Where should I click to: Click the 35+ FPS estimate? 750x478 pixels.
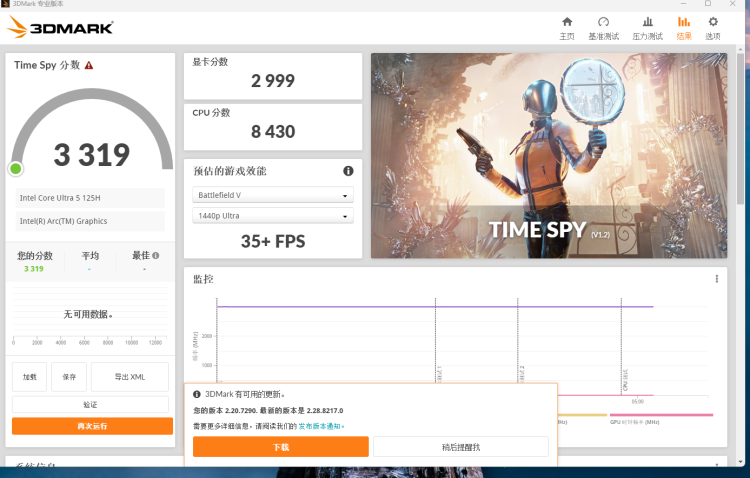pos(273,242)
